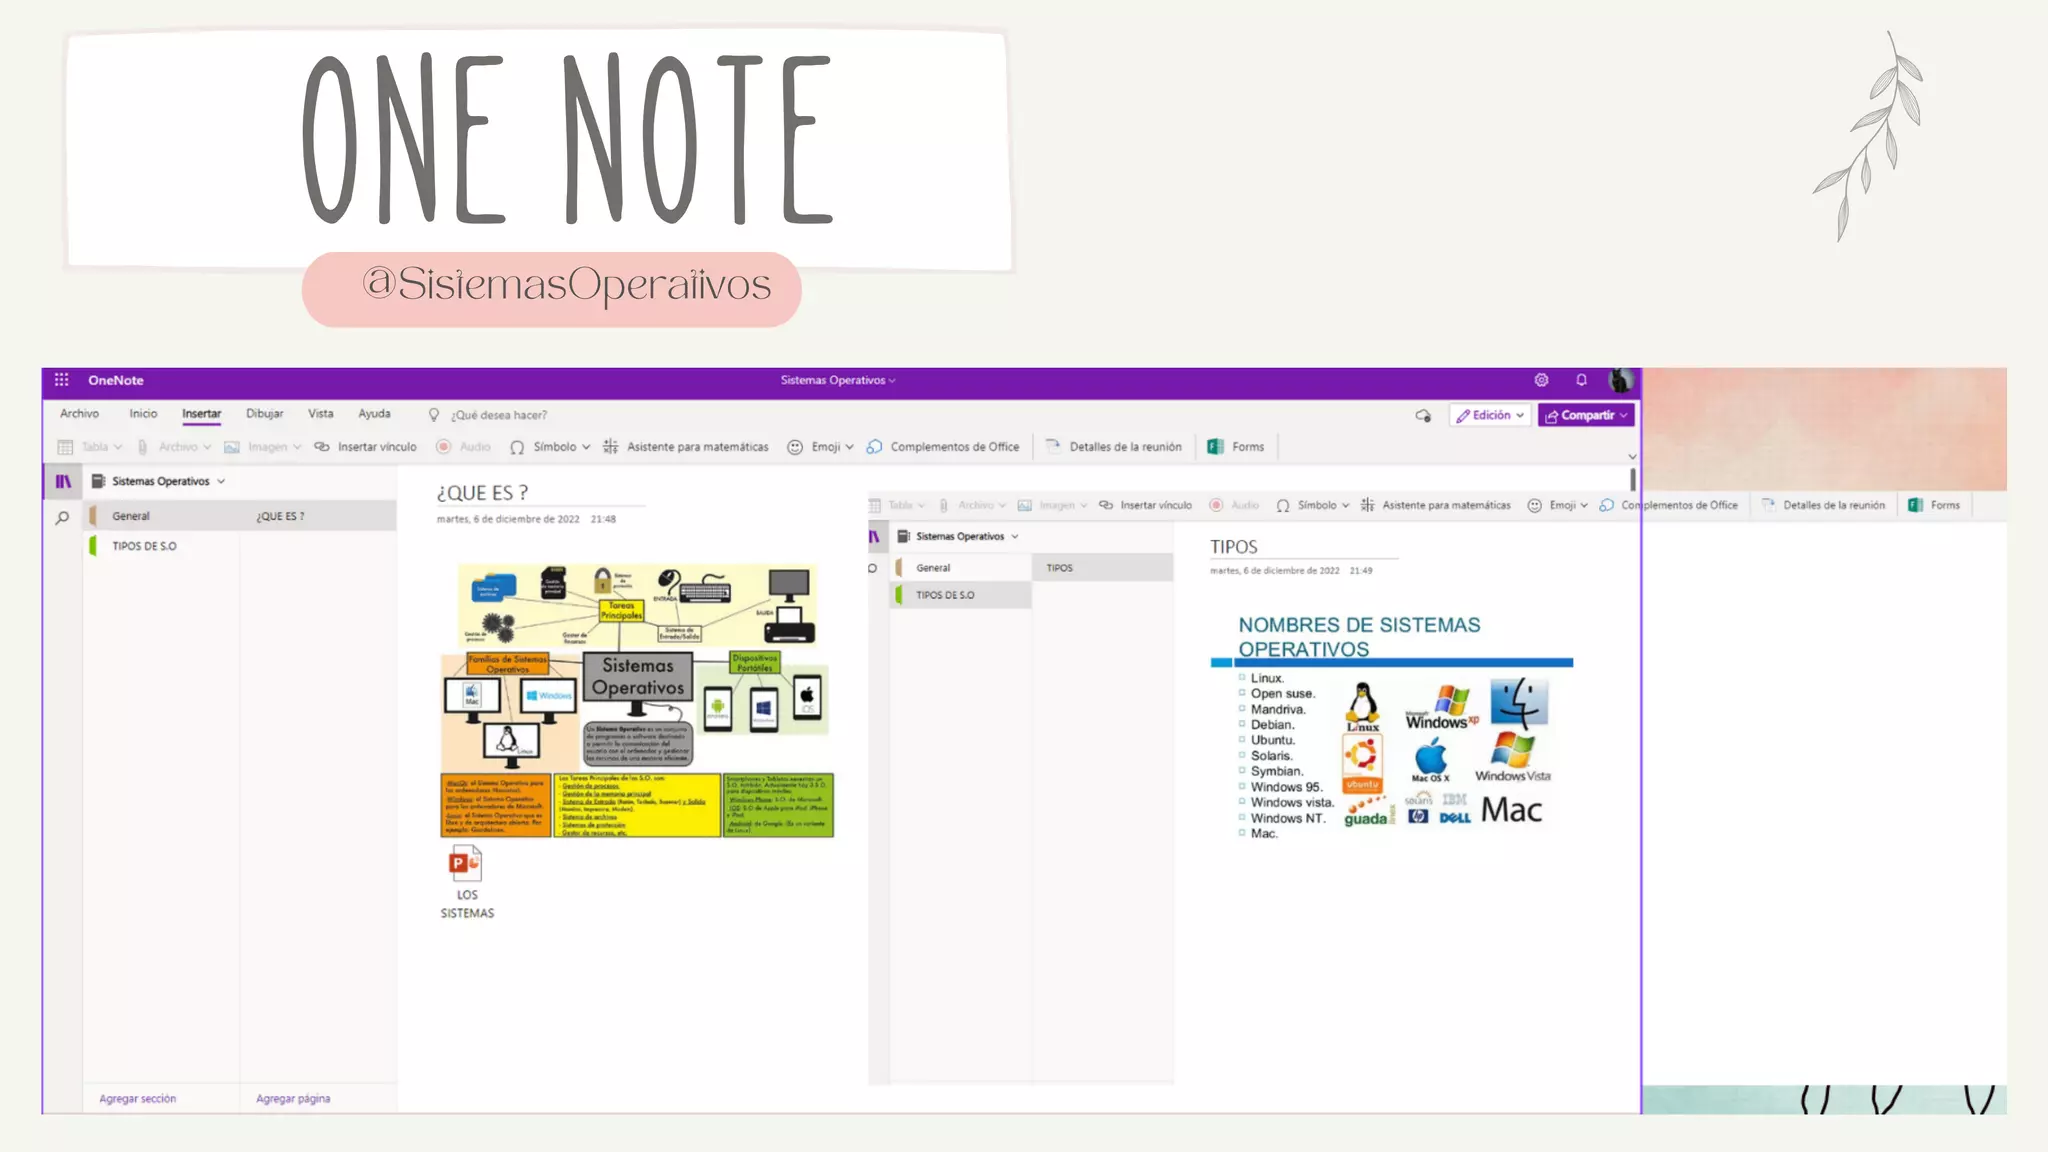
Task: Open the app launcher waffle icon
Action: coord(61,380)
